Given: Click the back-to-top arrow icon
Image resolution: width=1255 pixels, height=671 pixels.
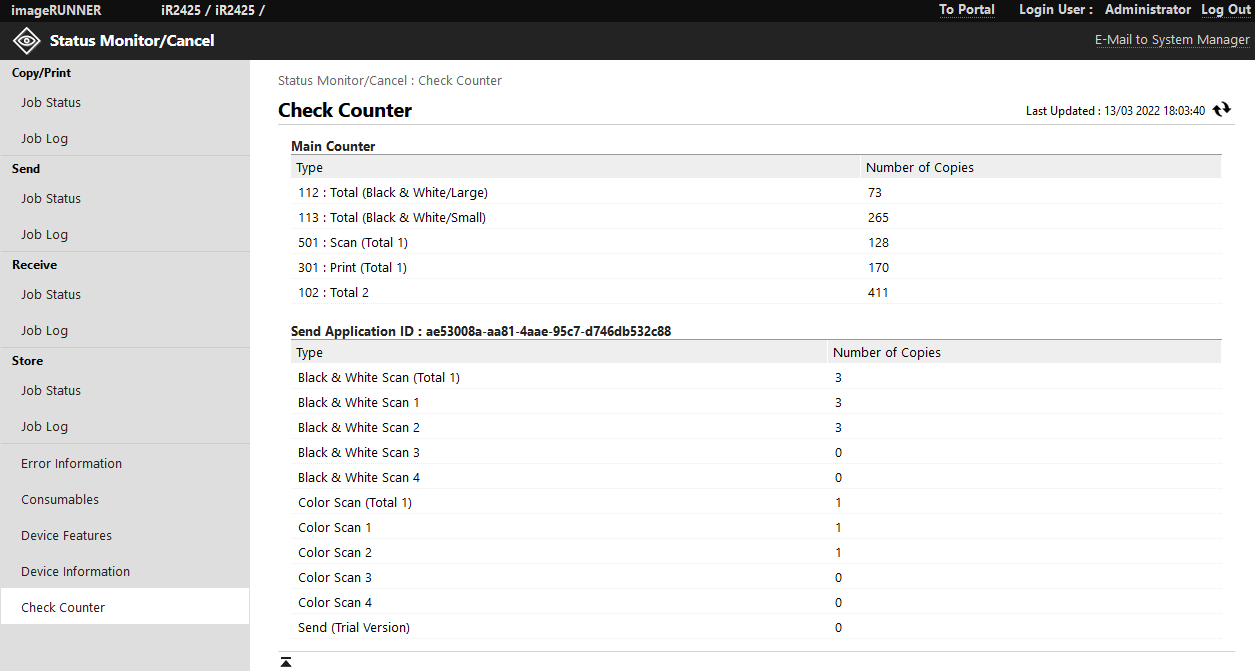Looking at the screenshot, I should [x=286, y=662].
